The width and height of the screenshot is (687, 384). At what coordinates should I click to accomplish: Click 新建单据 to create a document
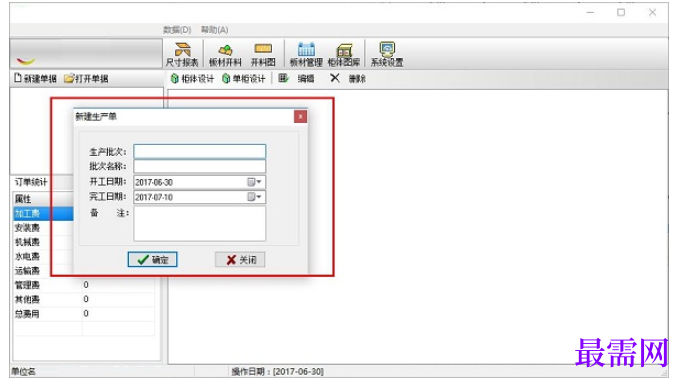coord(35,78)
